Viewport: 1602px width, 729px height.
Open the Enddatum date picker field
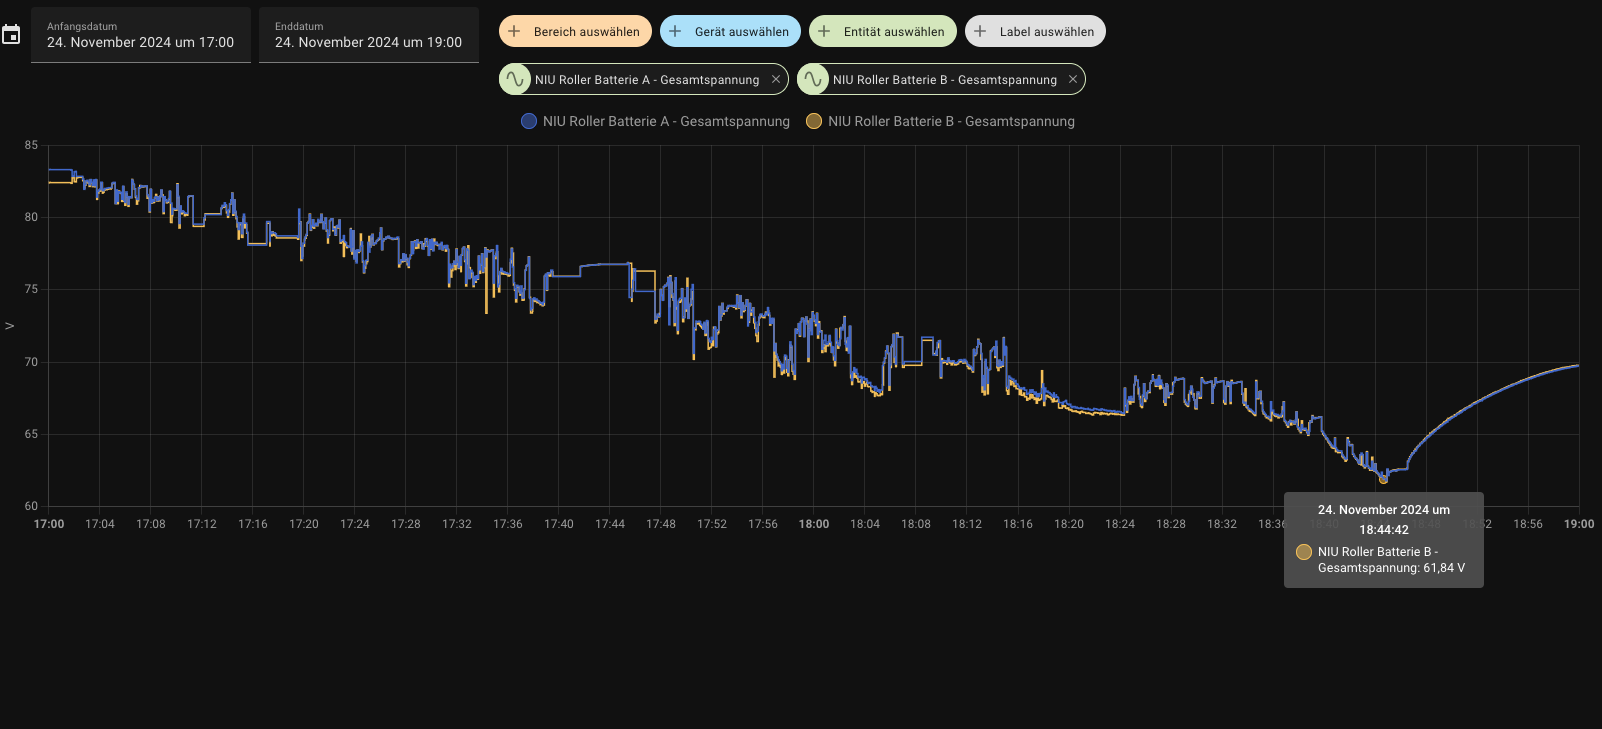368,35
